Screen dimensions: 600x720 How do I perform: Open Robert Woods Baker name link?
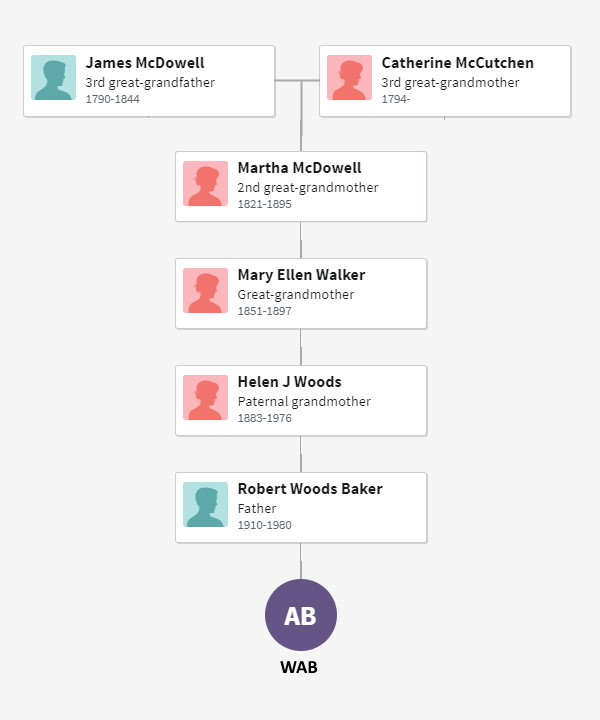(310, 489)
